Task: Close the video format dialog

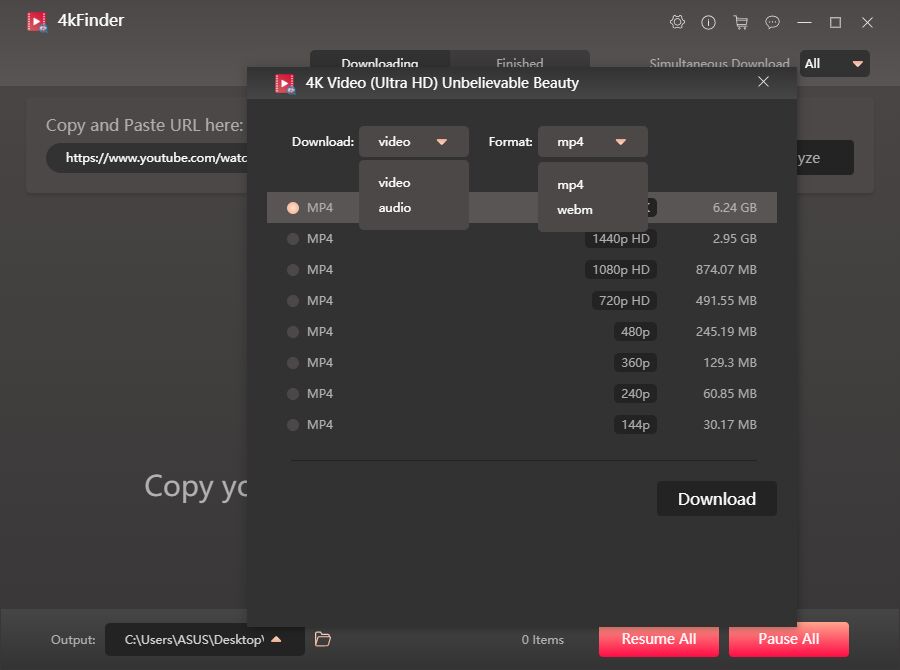Action: point(763,82)
